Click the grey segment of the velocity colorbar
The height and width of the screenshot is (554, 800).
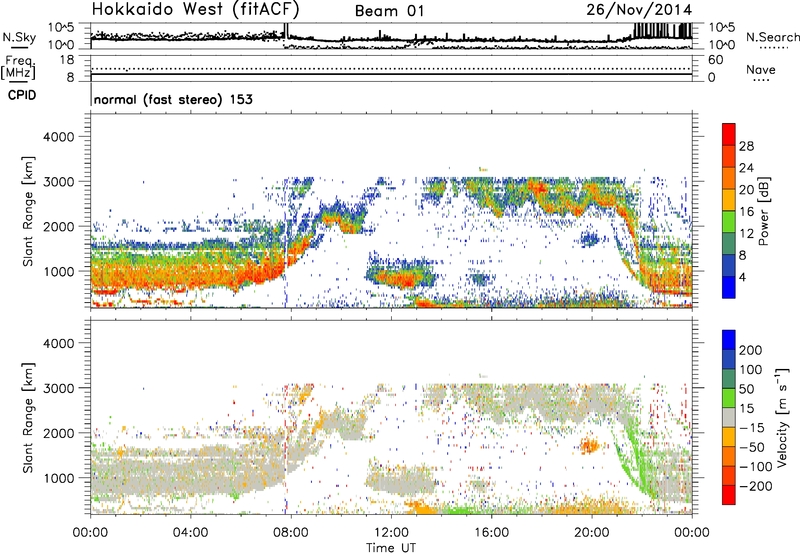729,418
